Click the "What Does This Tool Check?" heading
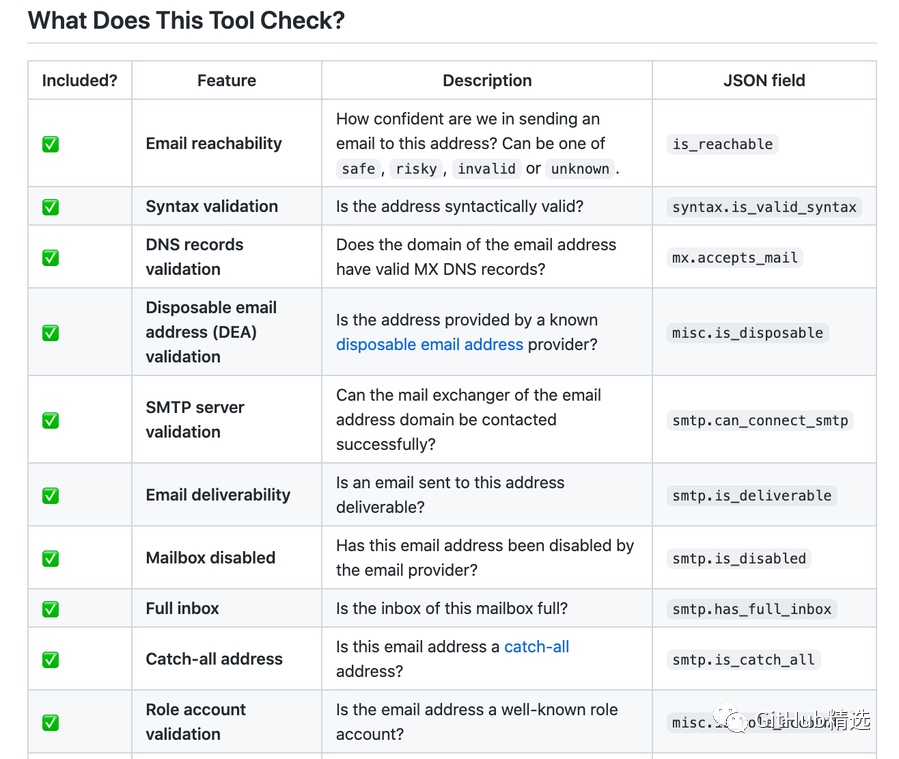The height and width of the screenshot is (759, 899). click(x=186, y=20)
